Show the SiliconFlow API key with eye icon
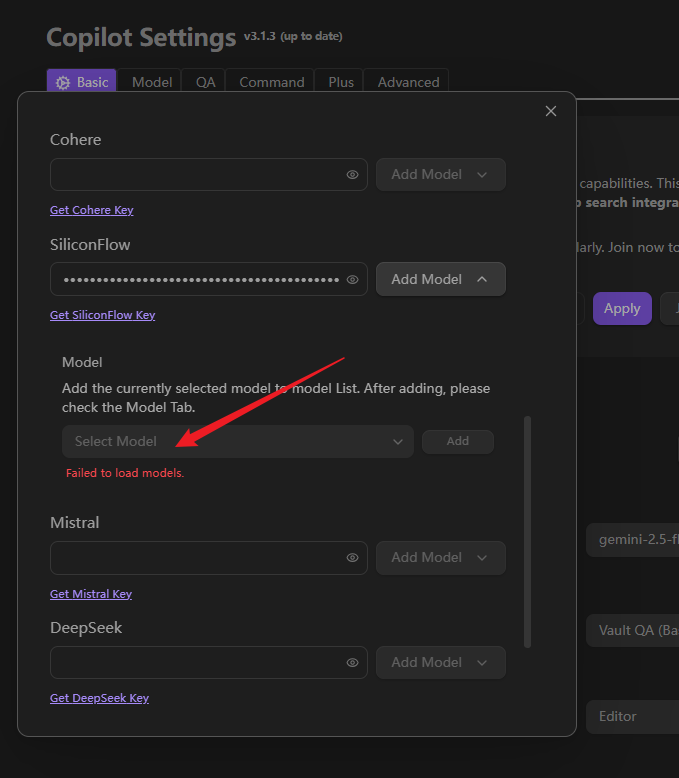679x778 pixels. click(x=353, y=279)
